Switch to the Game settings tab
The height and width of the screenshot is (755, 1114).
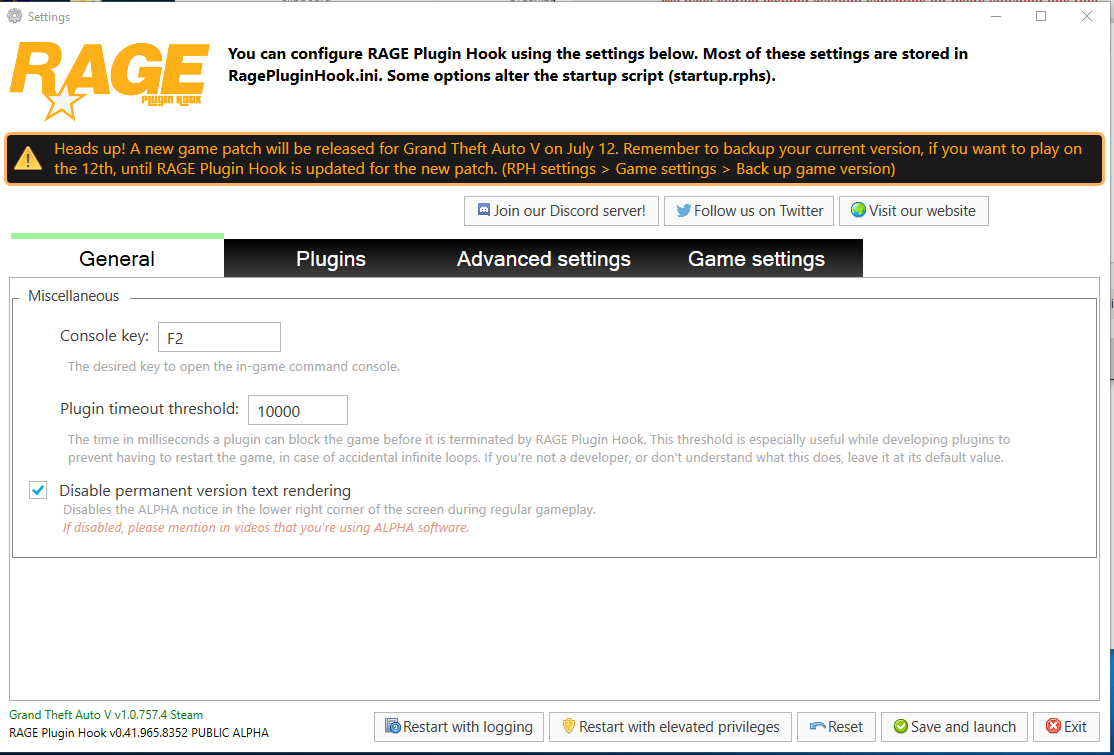tap(757, 259)
